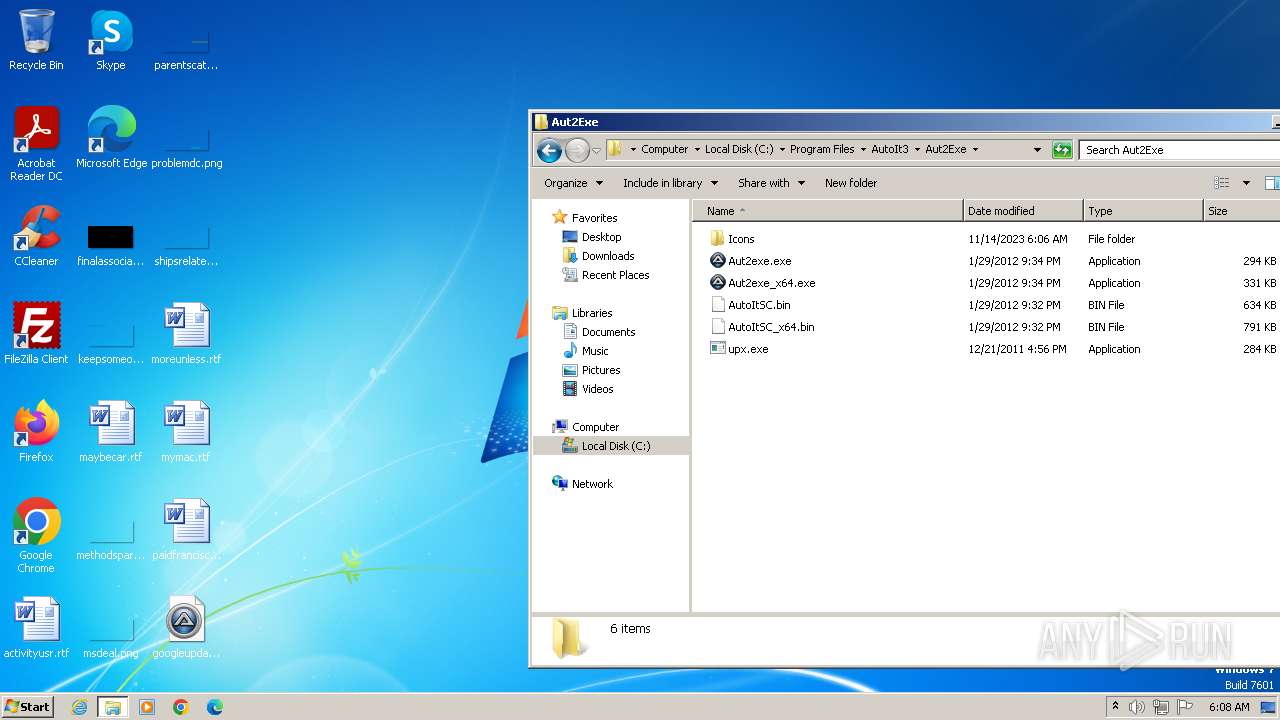Open the Organize dropdown menu
Screen dimensions: 1280x720
coord(573,183)
